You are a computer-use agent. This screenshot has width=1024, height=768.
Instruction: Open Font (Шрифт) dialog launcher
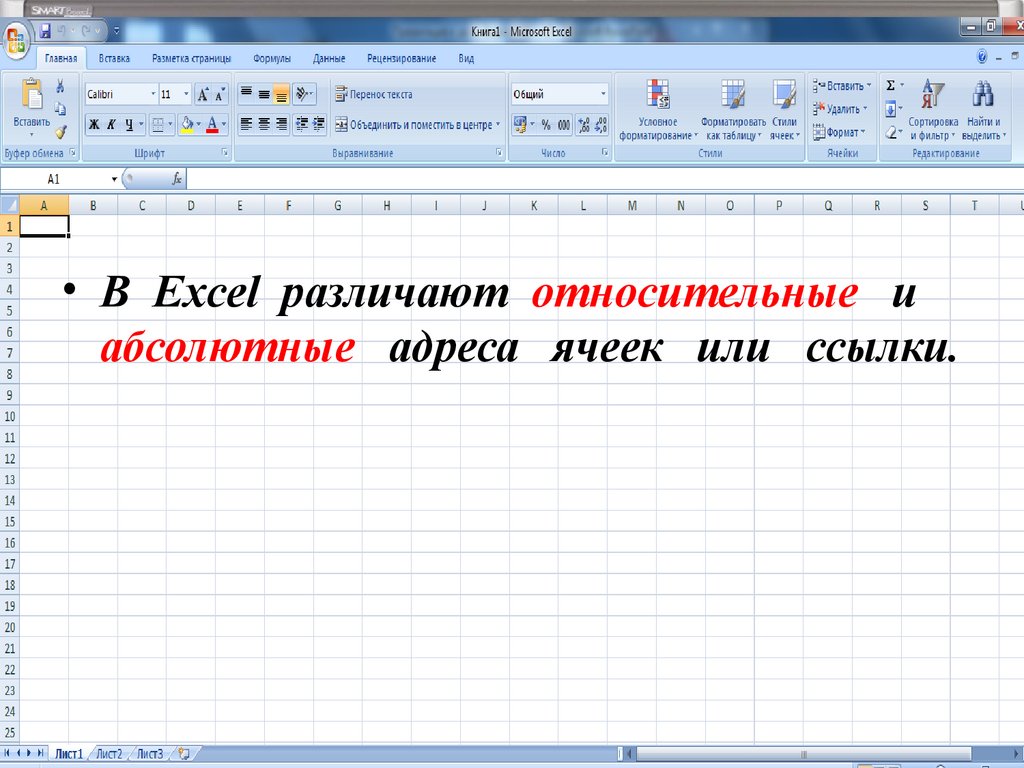coord(225,153)
